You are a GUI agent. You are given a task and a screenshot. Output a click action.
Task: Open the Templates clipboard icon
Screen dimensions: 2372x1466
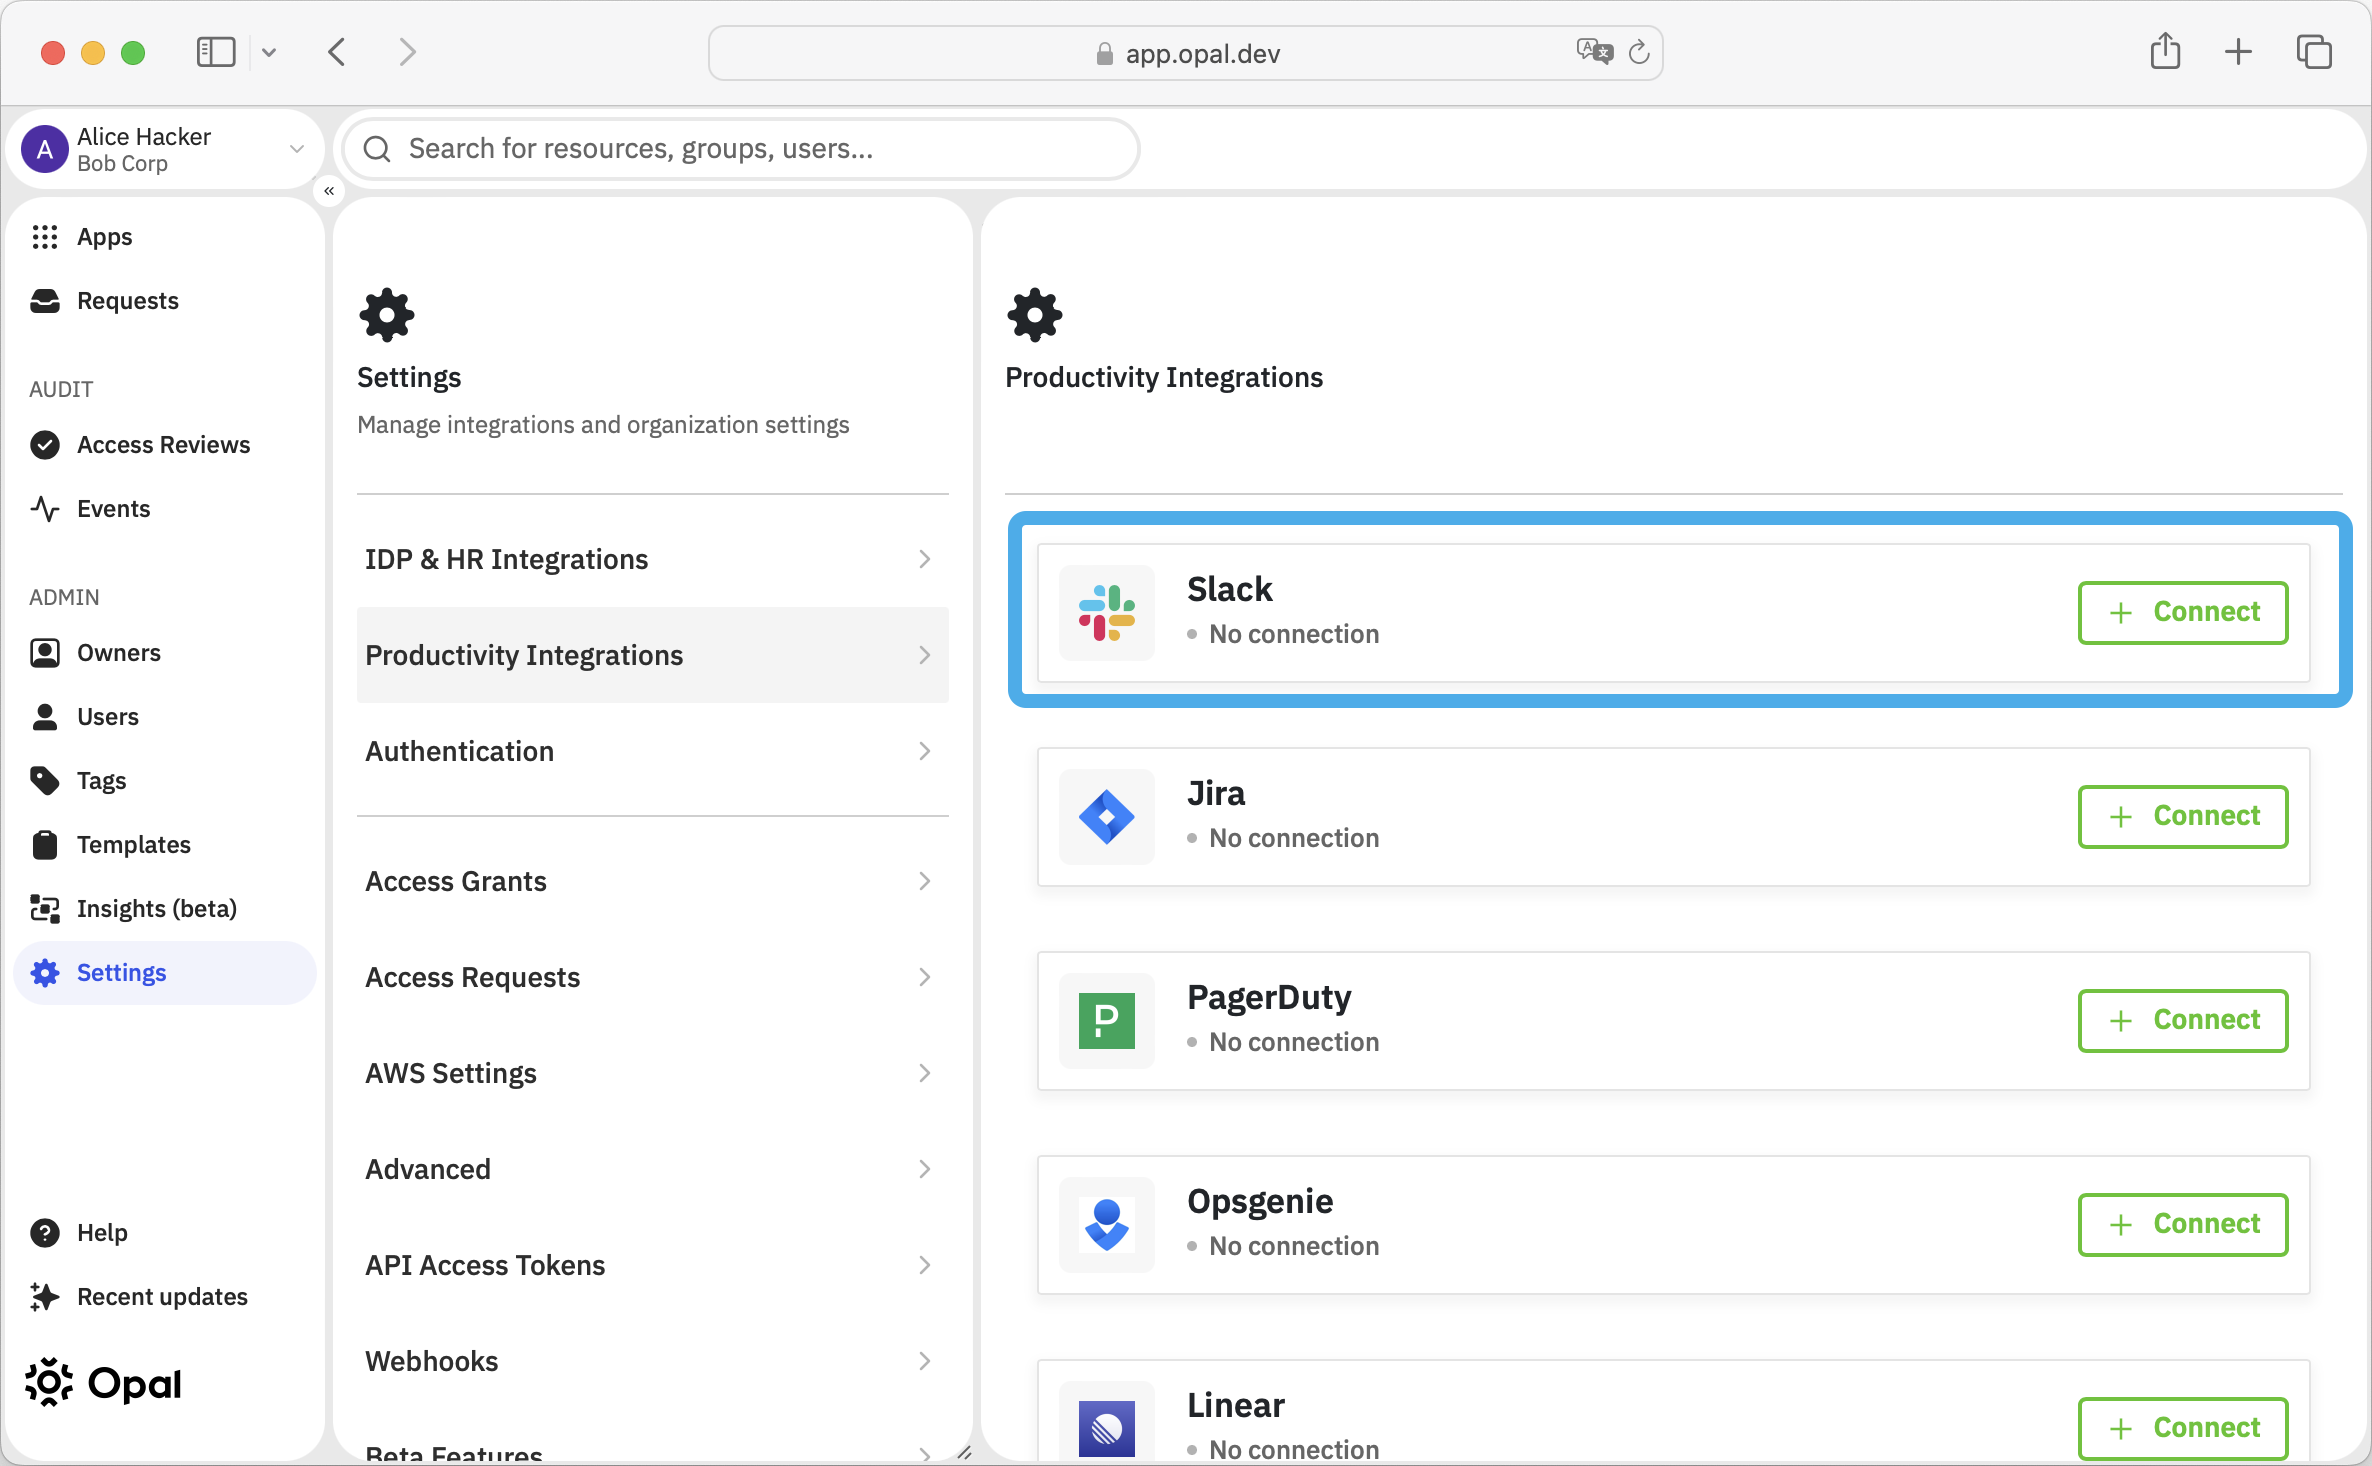click(x=45, y=845)
